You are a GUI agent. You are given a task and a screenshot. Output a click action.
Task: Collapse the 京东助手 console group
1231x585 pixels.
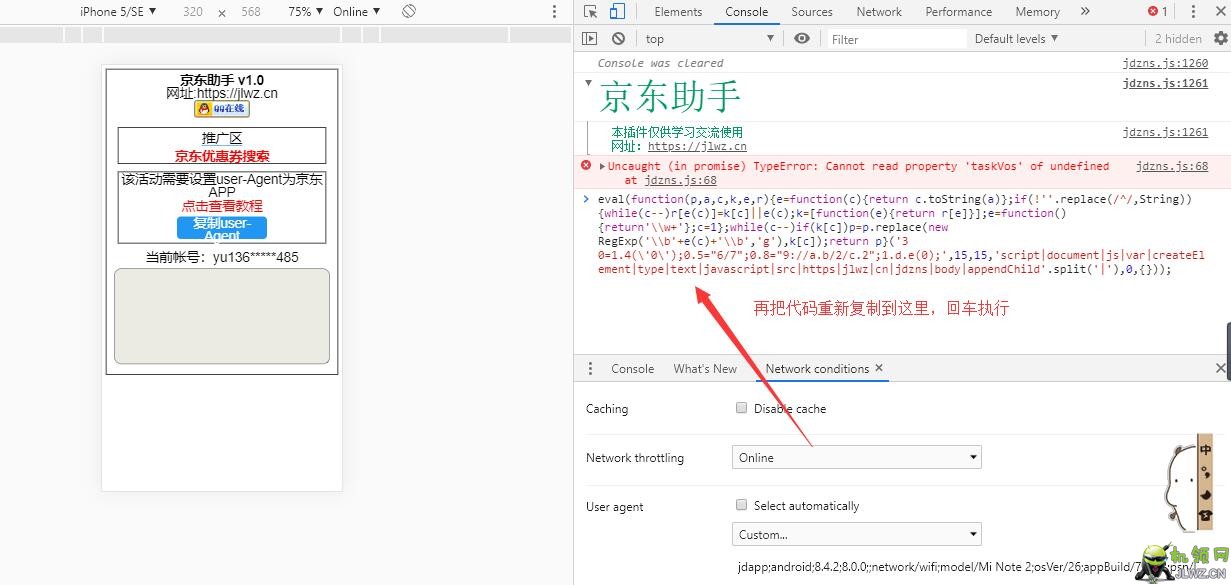589,82
